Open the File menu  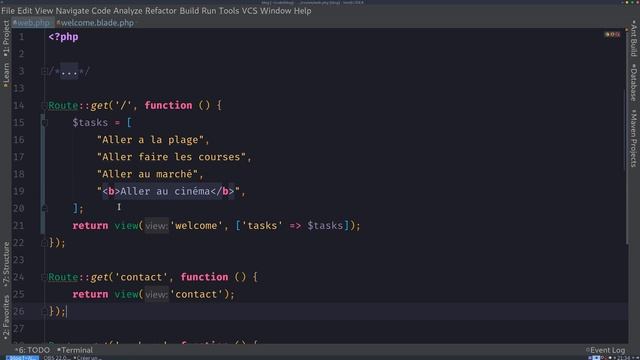tap(8, 11)
